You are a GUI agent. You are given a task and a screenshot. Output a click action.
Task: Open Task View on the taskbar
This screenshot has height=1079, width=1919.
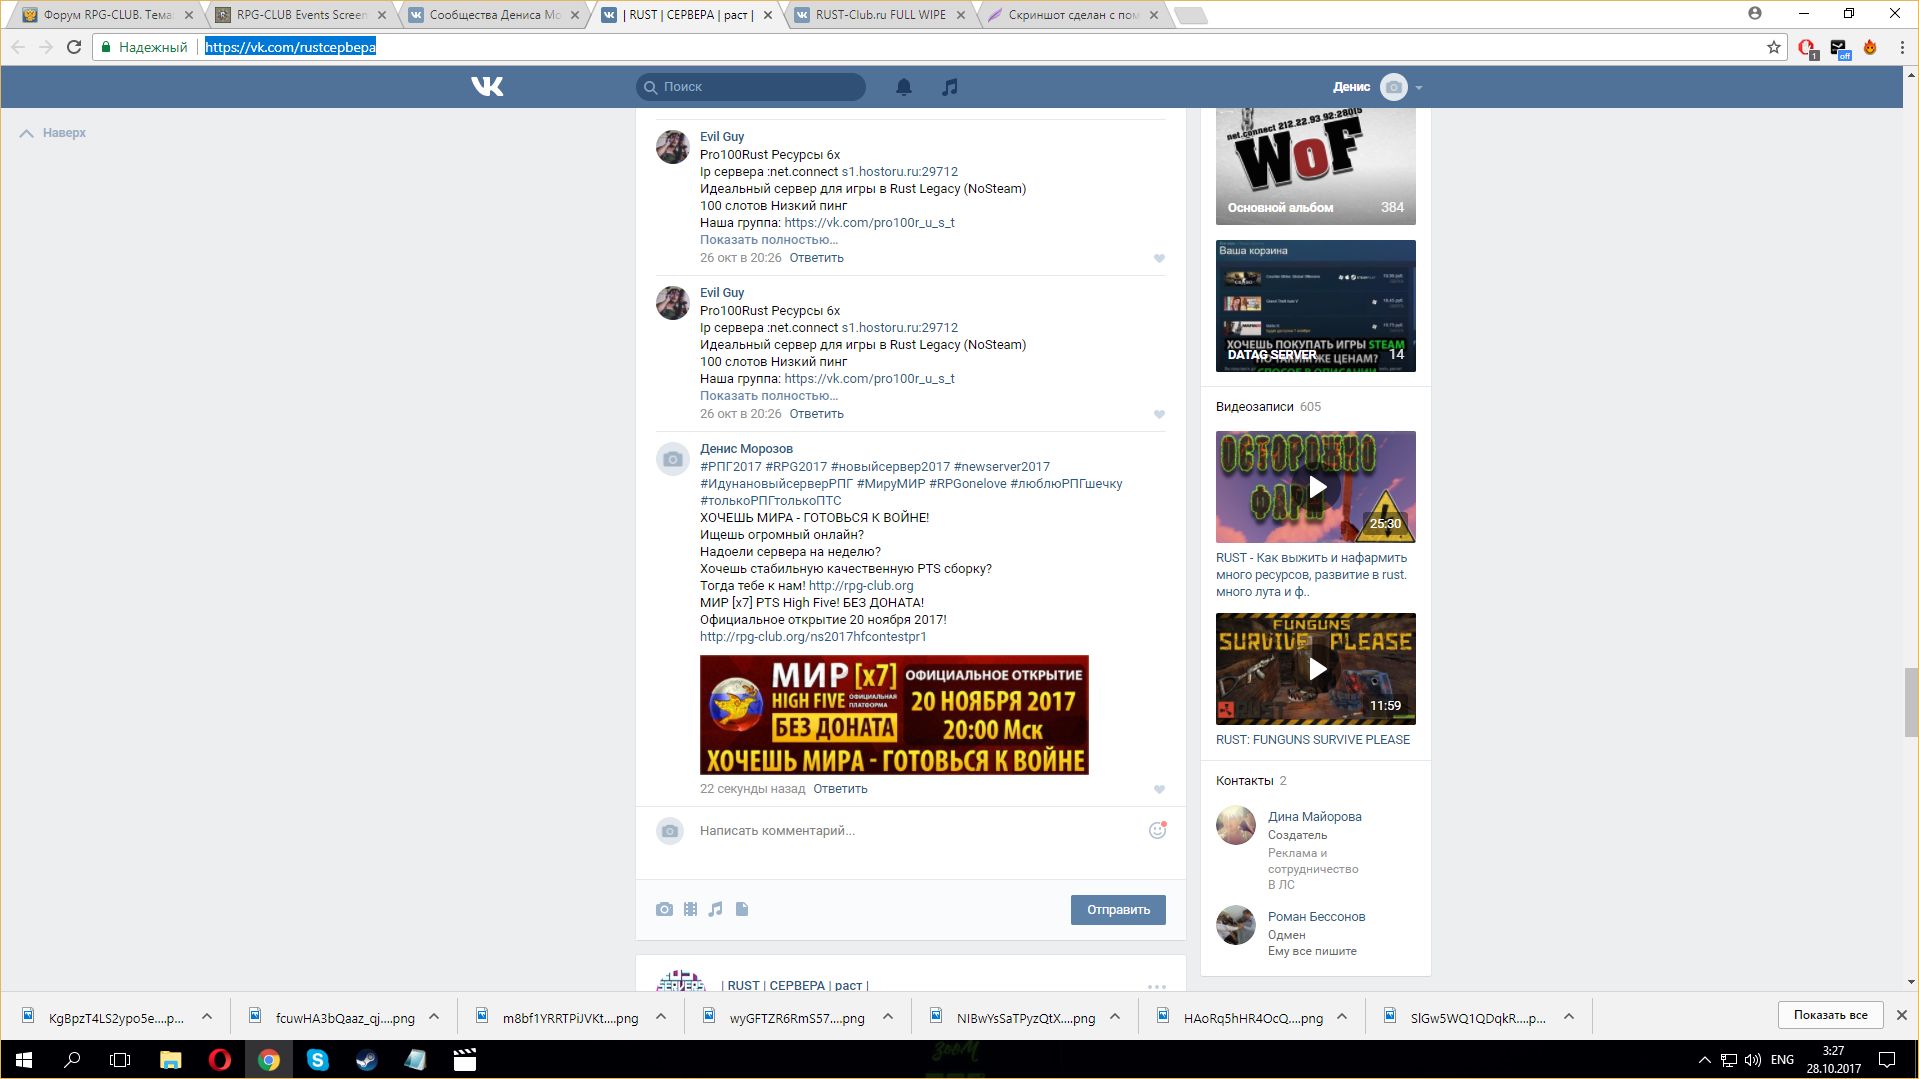tap(120, 1060)
